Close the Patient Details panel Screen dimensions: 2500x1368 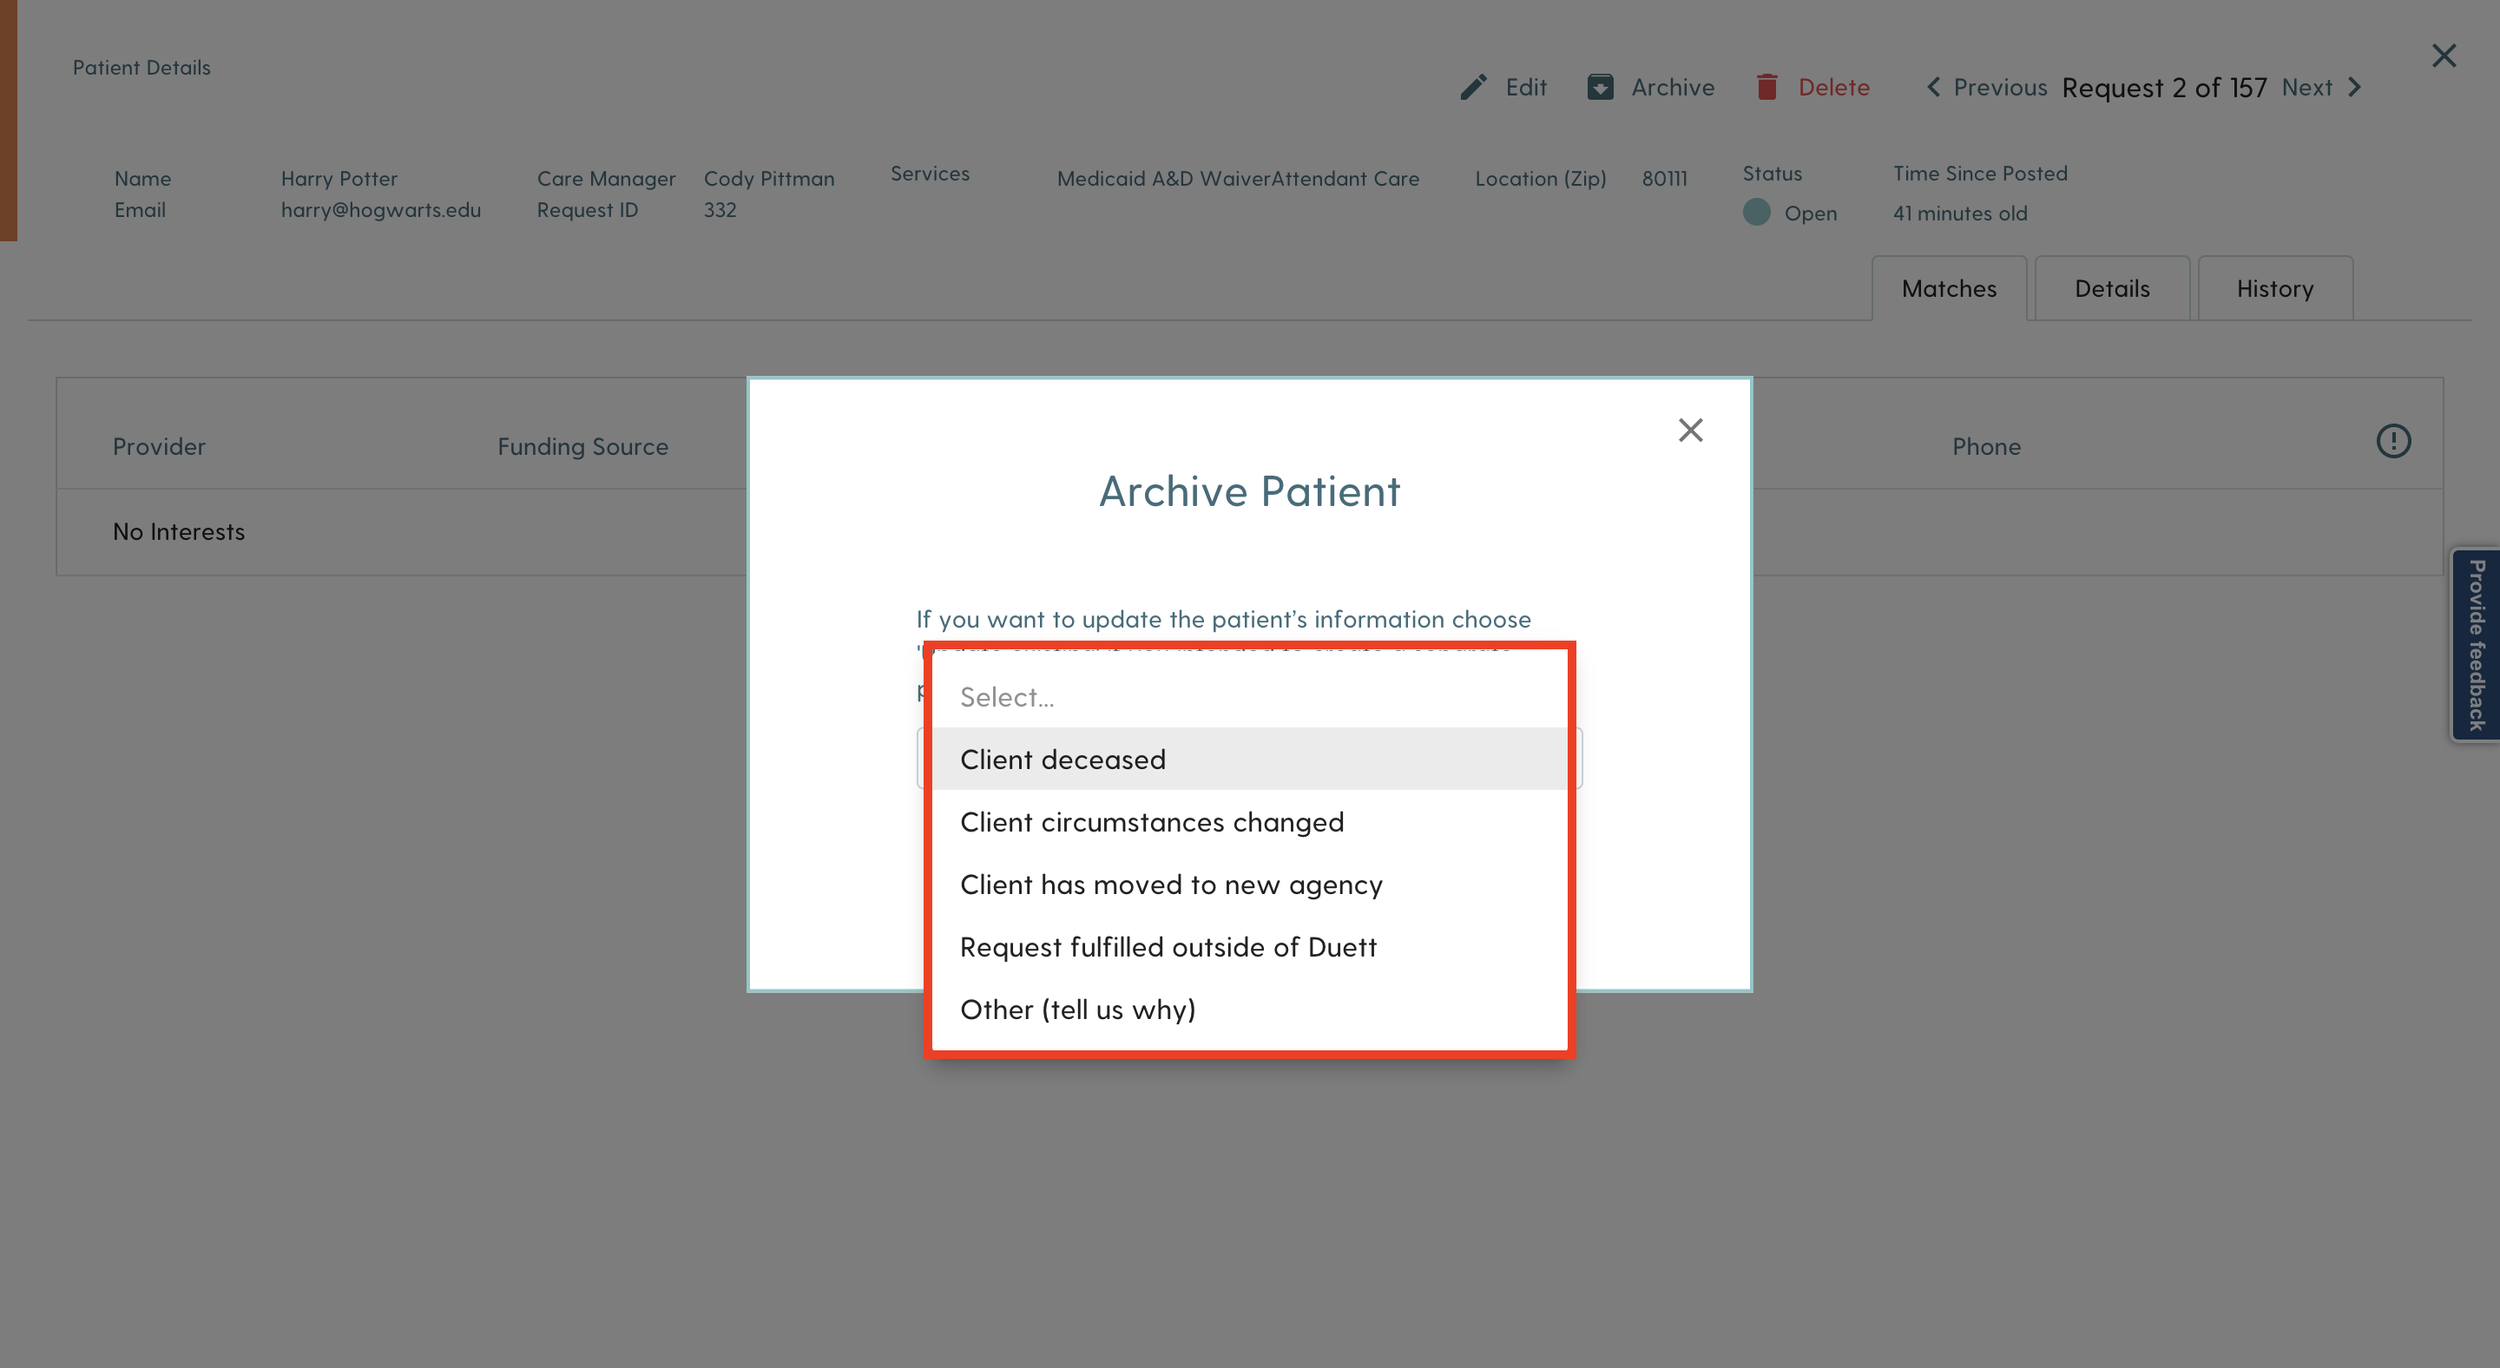pos(2443,56)
